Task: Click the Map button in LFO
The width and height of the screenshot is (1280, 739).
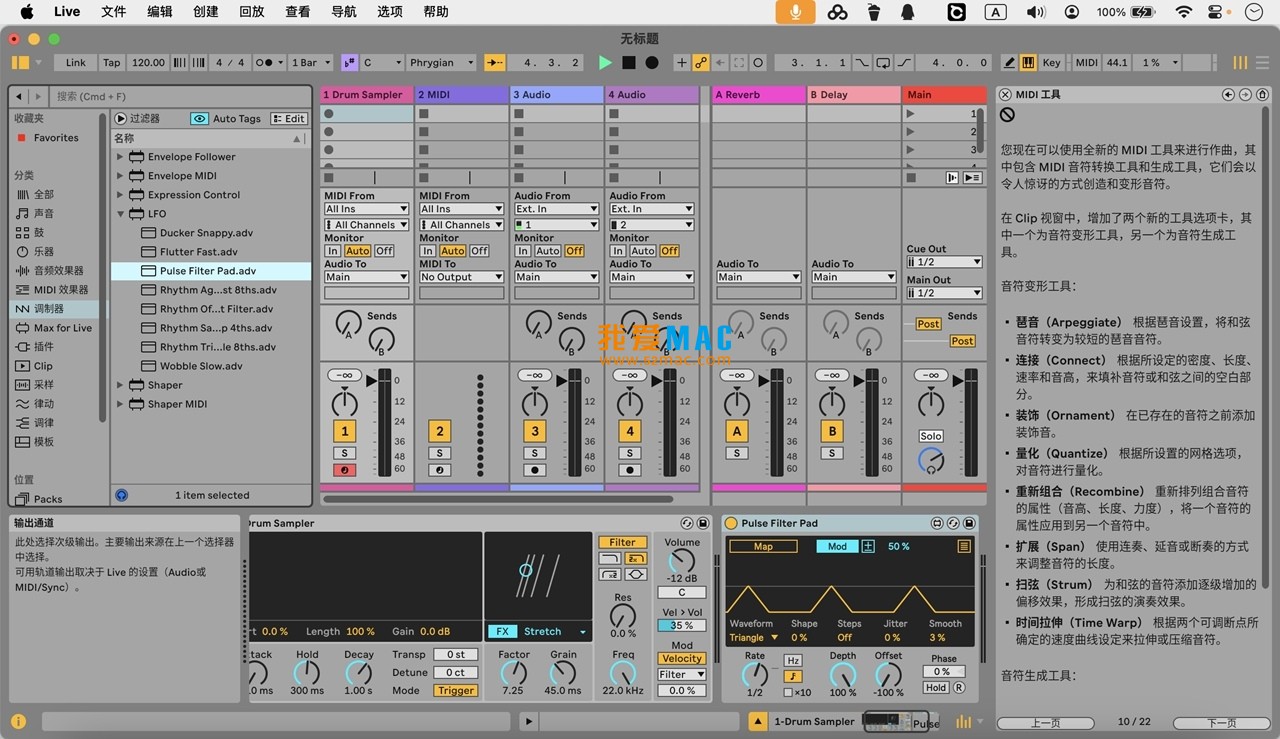Action: (763, 546)
